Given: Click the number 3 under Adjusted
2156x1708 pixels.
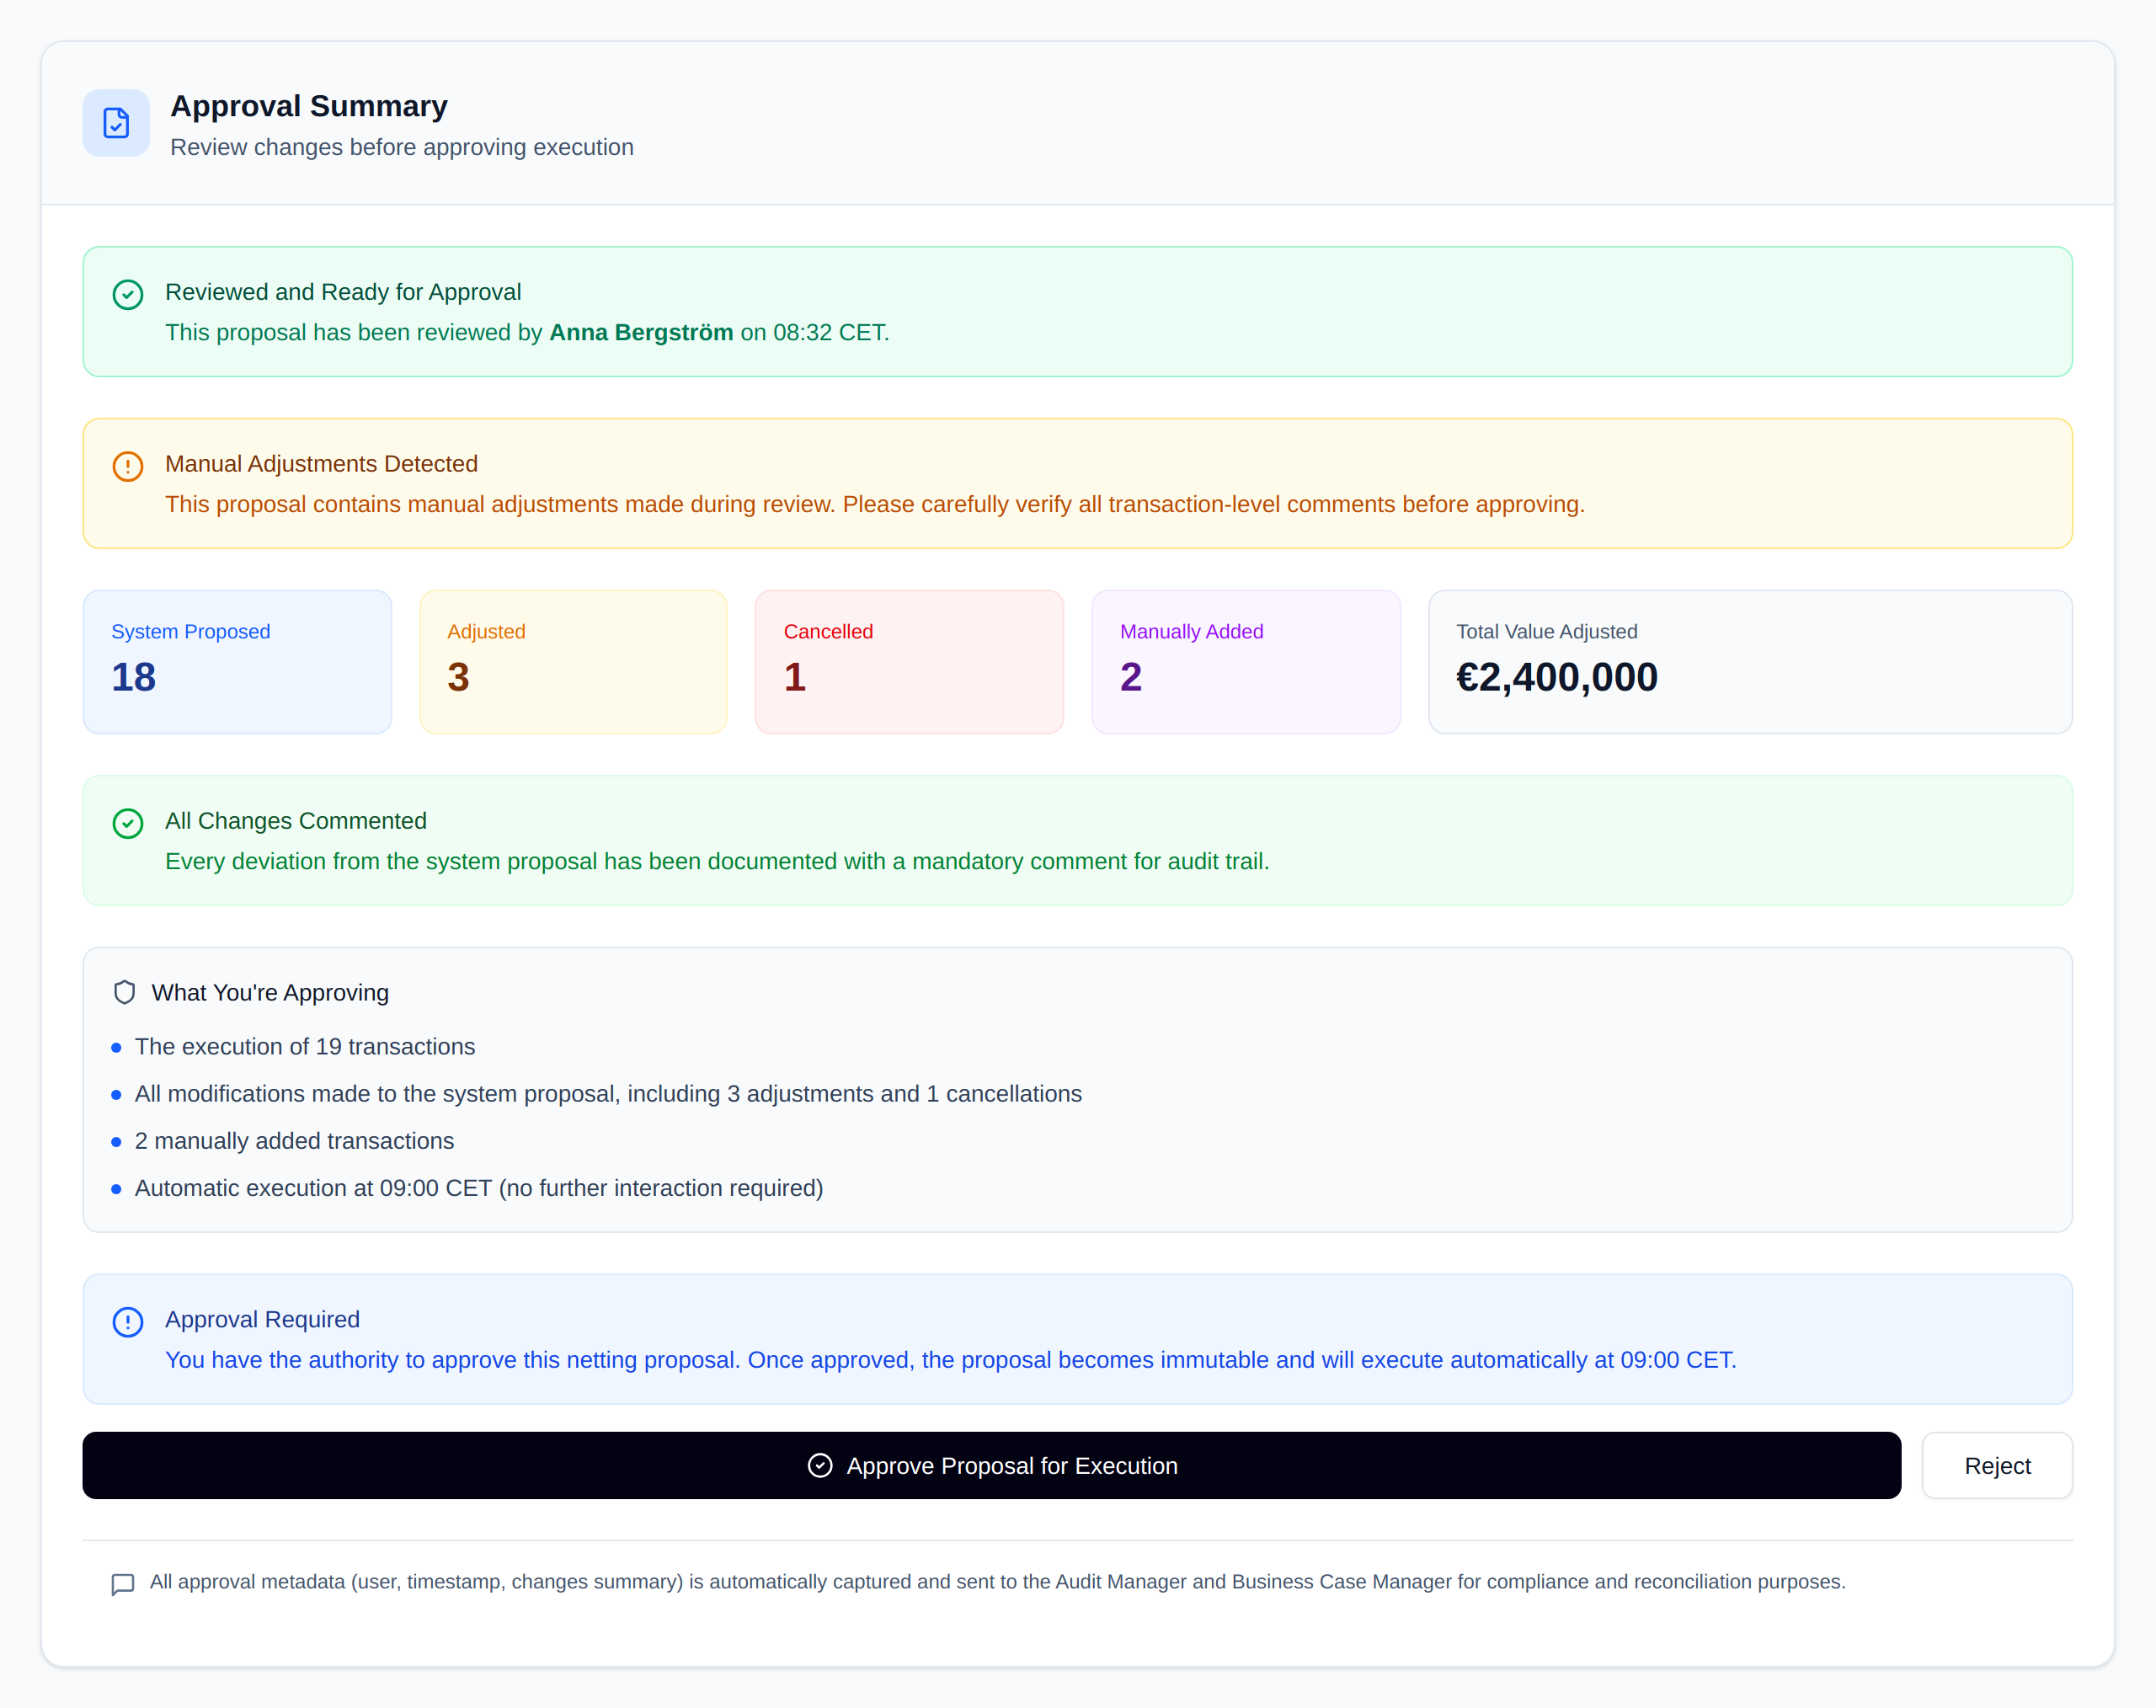Looking at the screenshot, I should pos(458,677).
